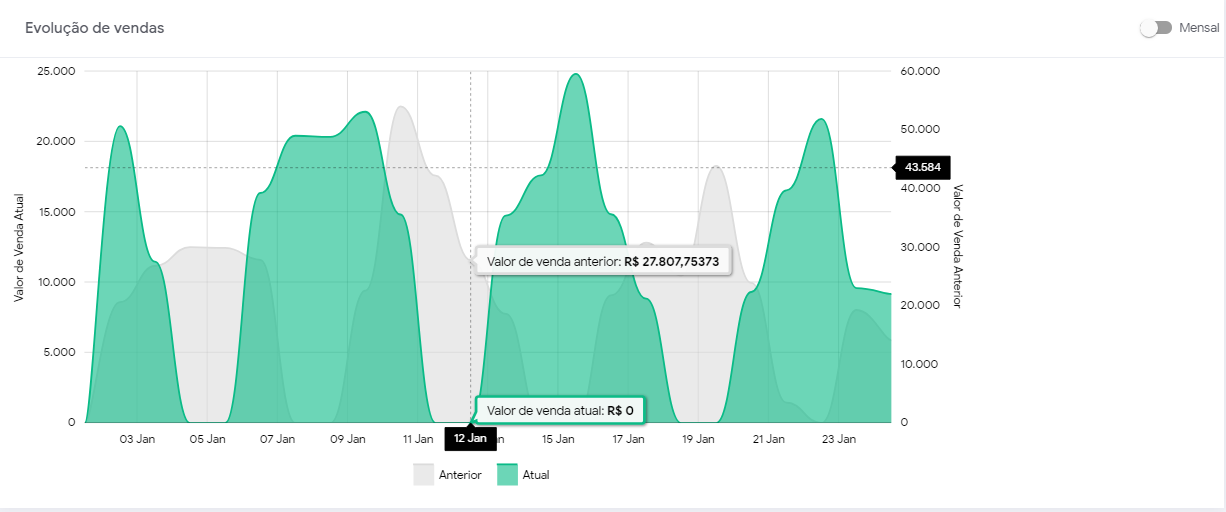Select the 19 Jan axis label
Image resolution: width=1226 pixels, height=512 pixels.
pyautogui.click(x=698, y=439)
